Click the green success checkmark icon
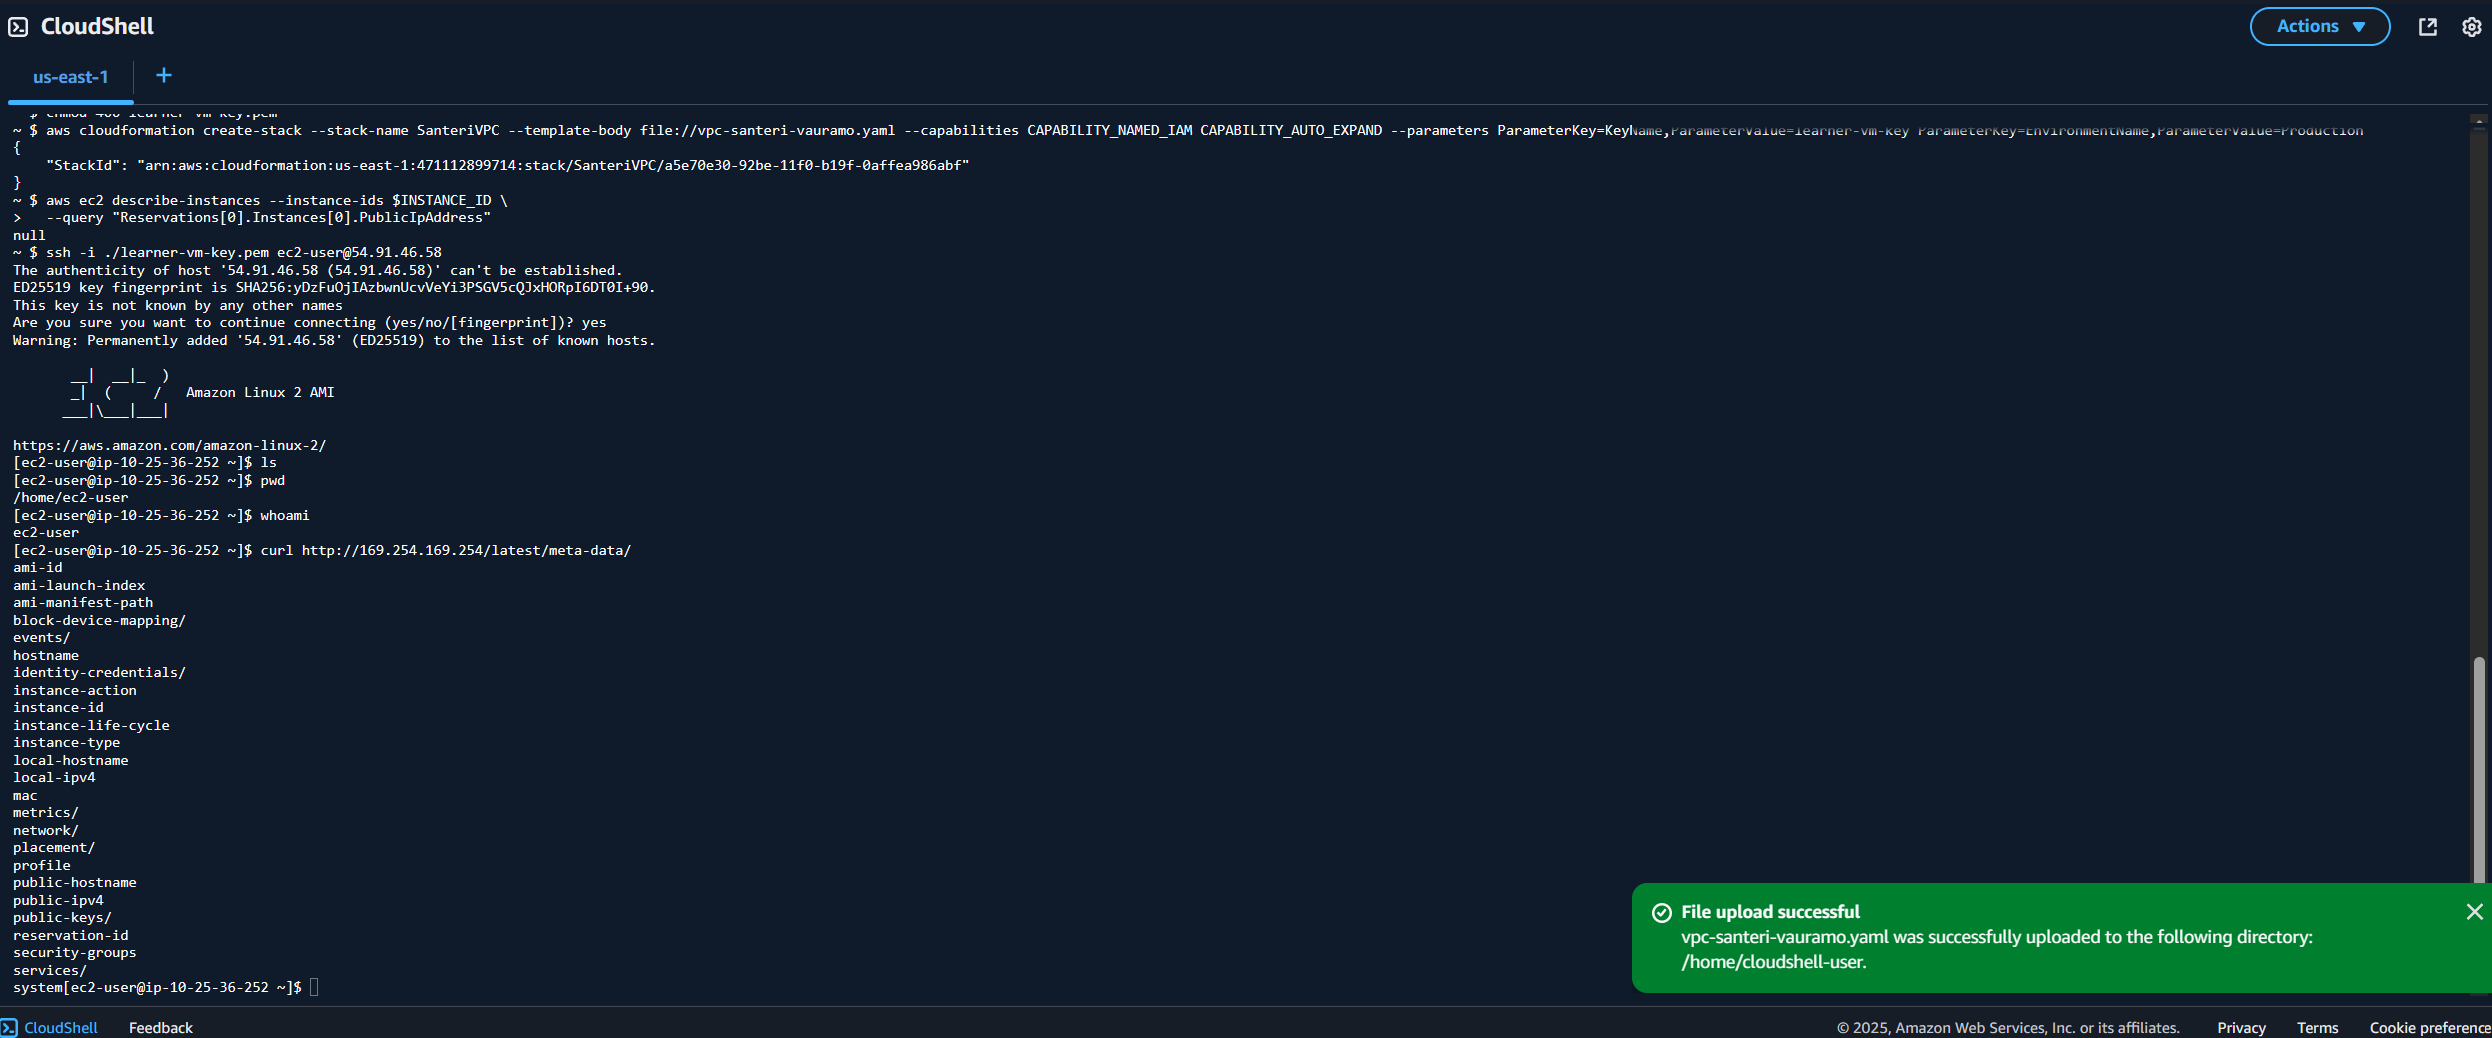Viewport: 2492px width, 1038px height. click(x=1662, y=913)
